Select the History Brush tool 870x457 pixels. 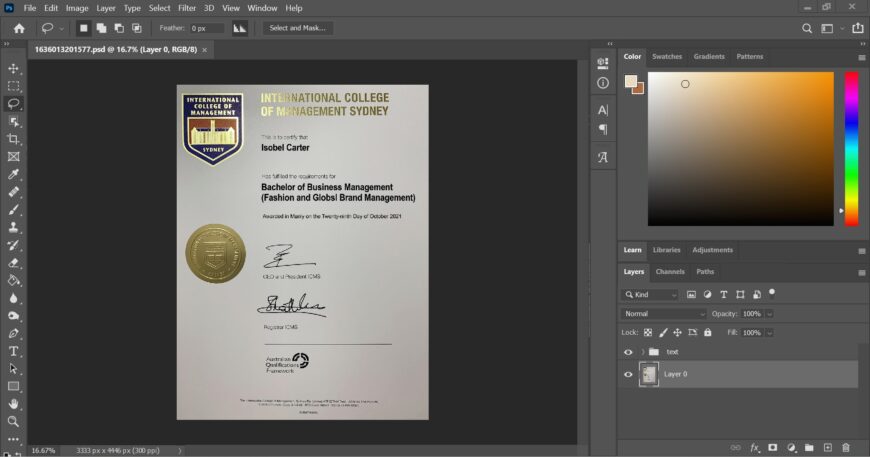pyautogui.click(x=13, y=245)
